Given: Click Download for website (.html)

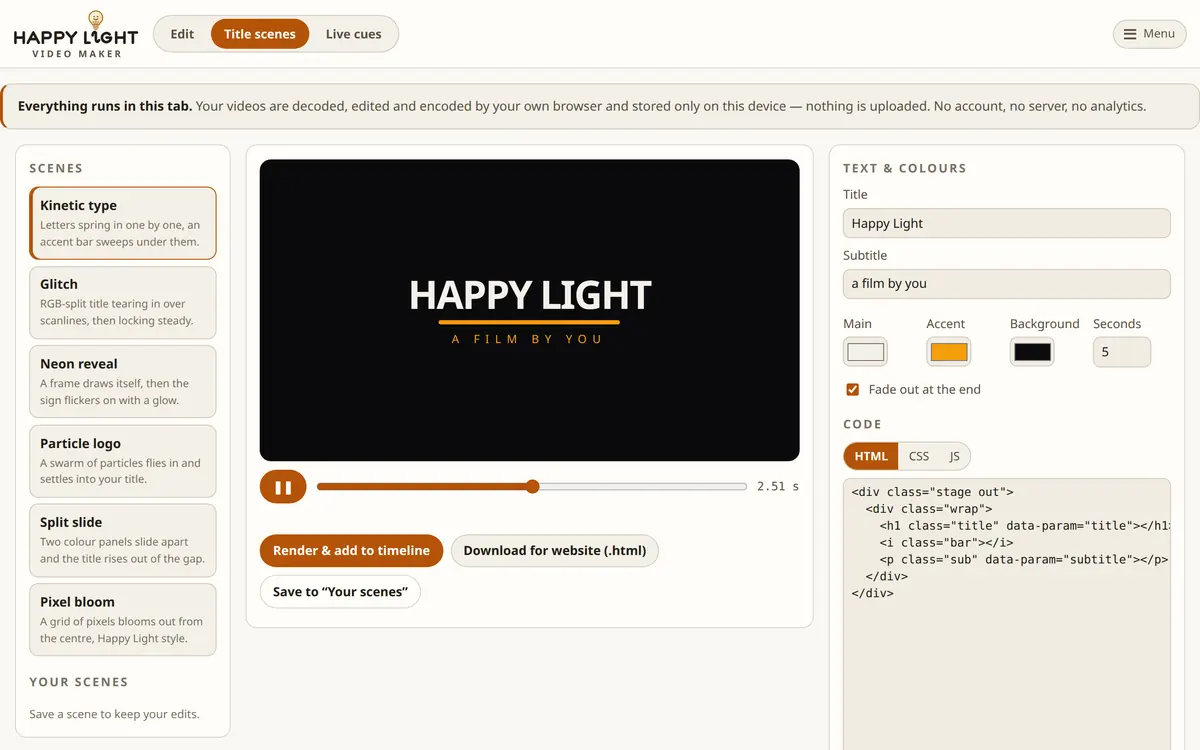Looking at the screenshot, I should (555, 550).
